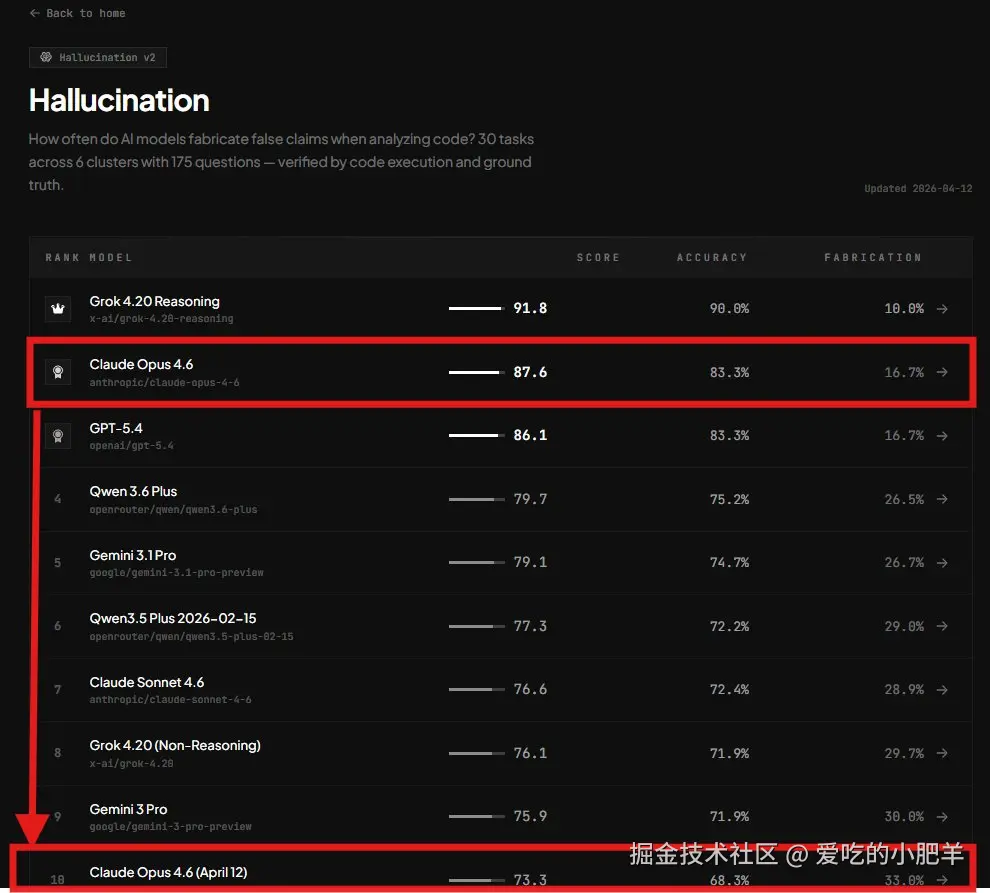Open details arrow for Qwen 3.6 Plus
This screenshot has width=990, height=893.
point(942,499)
